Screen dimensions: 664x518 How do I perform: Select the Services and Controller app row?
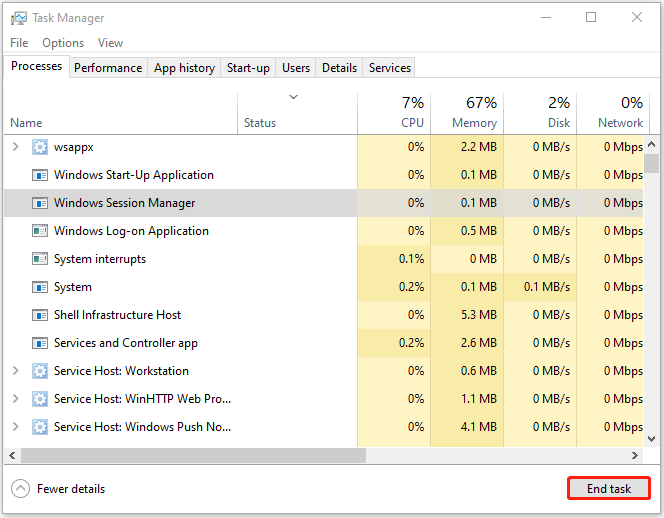[x=324, y=343]
